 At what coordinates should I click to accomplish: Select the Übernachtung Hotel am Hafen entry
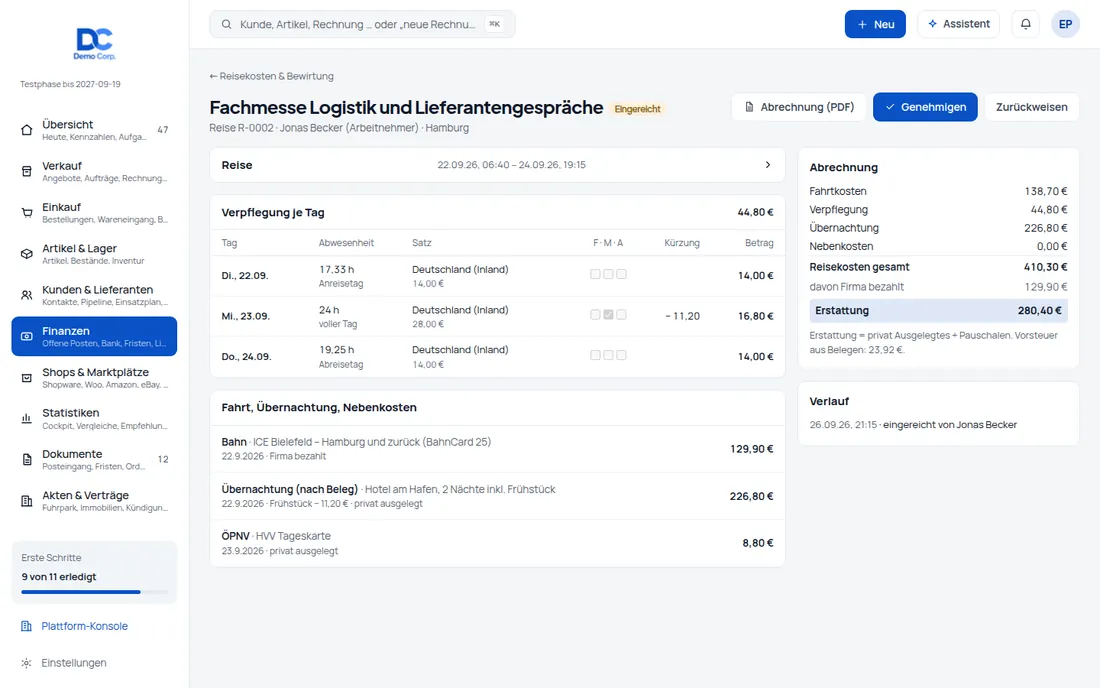click(x=497, y=496)
